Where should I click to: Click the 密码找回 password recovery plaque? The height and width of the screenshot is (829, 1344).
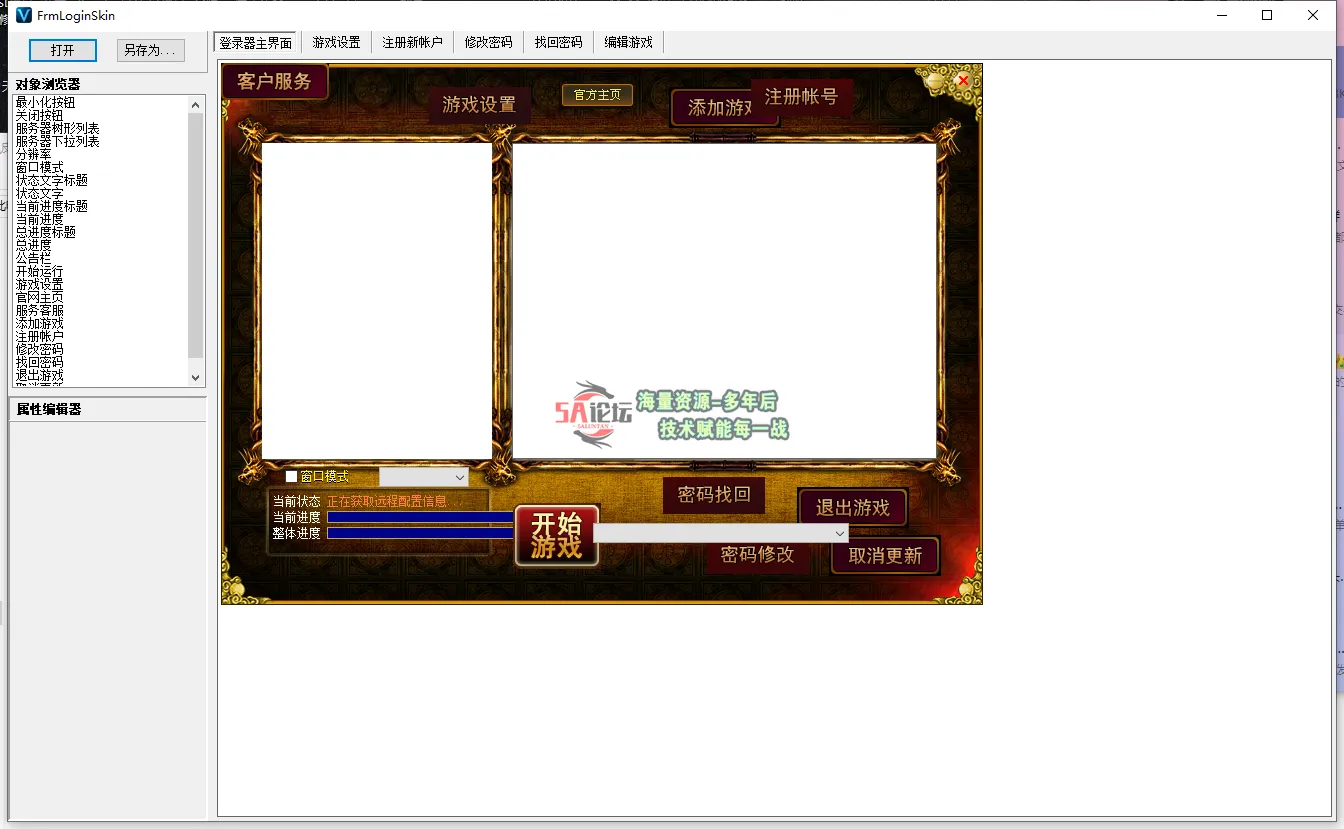713,495
